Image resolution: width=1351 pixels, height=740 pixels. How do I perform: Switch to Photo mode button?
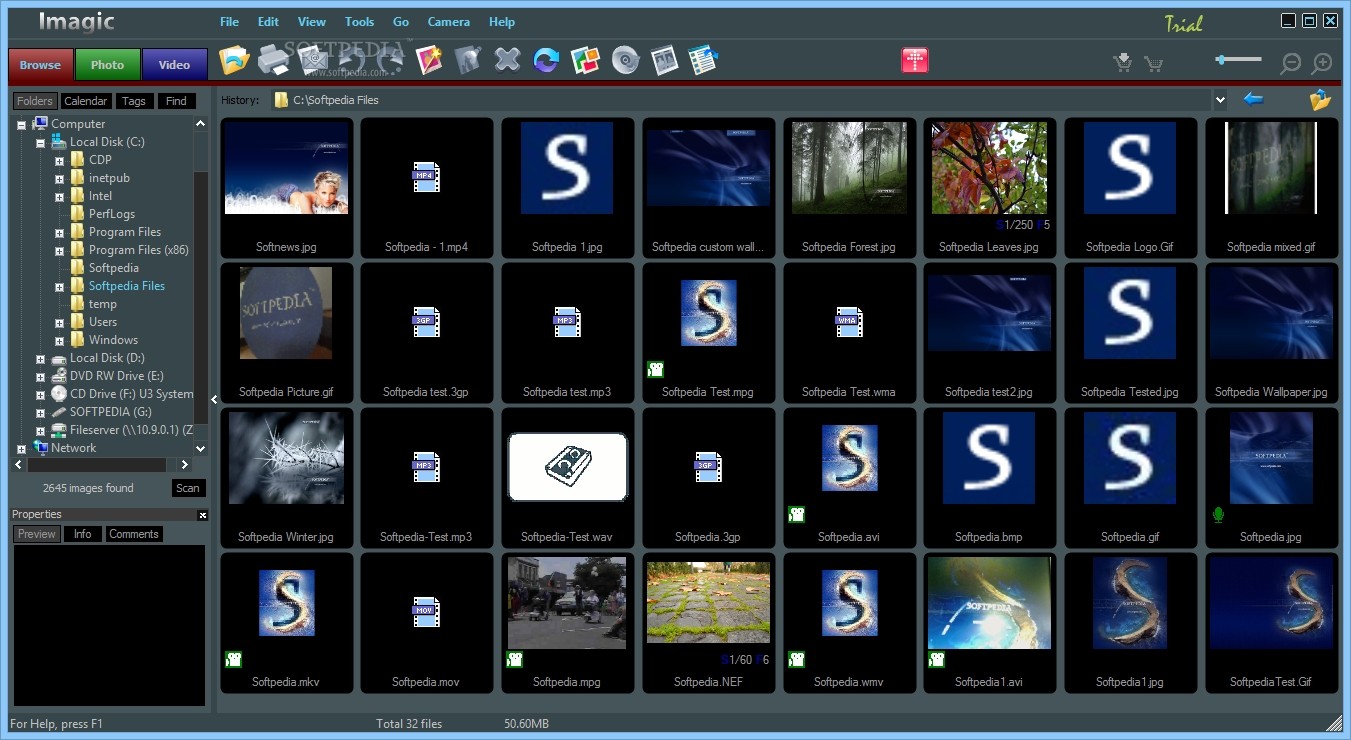107,64
